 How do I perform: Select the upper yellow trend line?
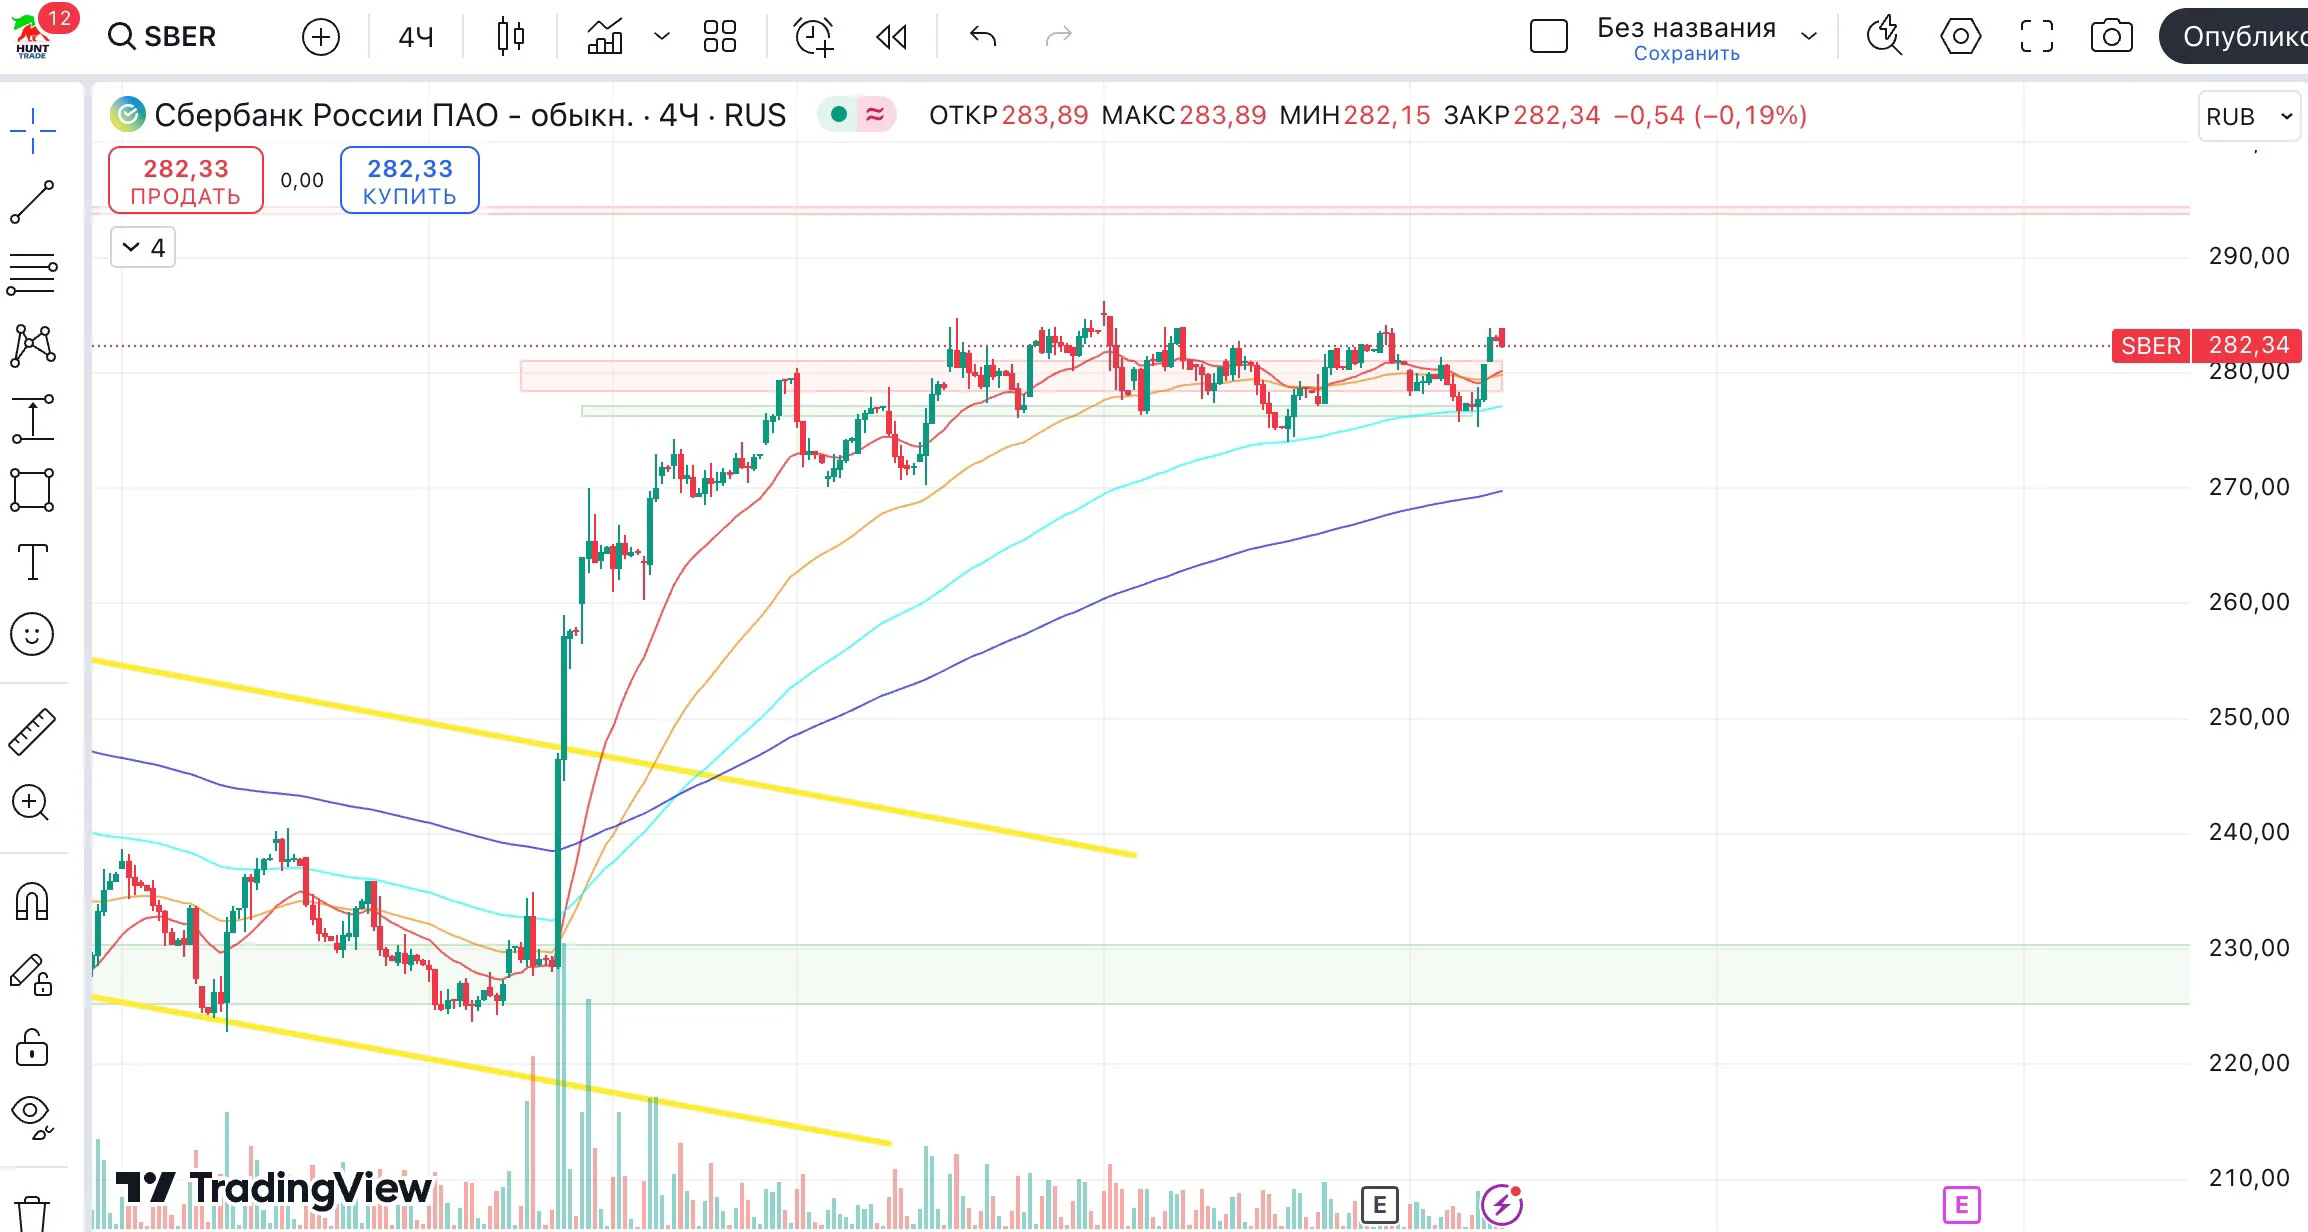[614, 757]
